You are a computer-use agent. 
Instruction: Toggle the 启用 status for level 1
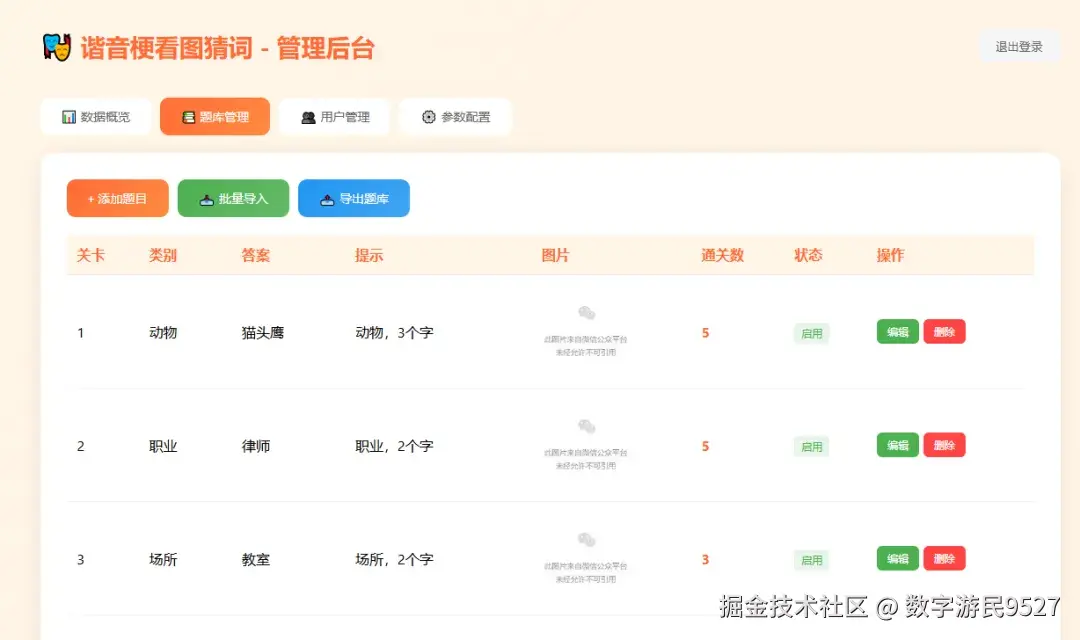click(x=810, y=332)
